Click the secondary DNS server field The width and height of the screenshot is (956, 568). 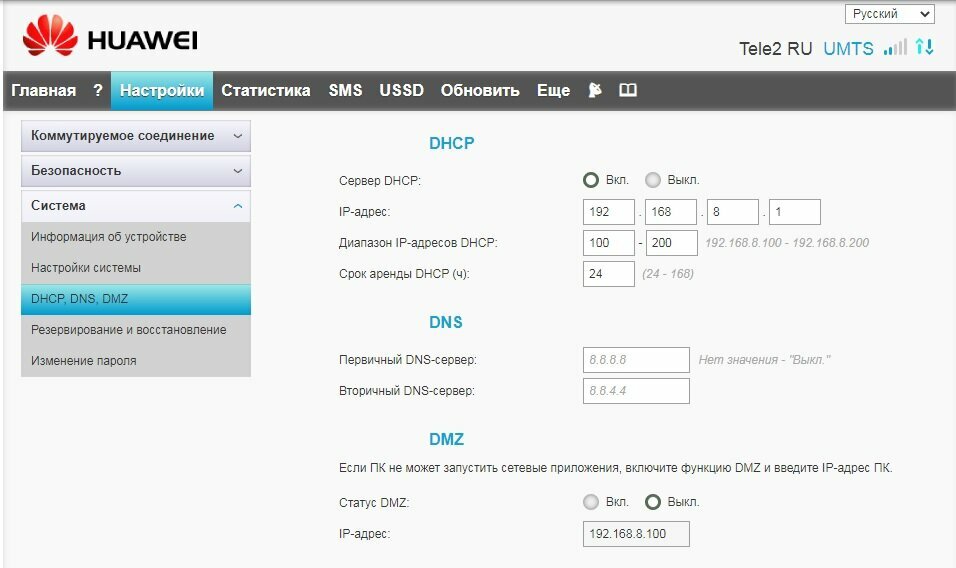click(636, 391)
